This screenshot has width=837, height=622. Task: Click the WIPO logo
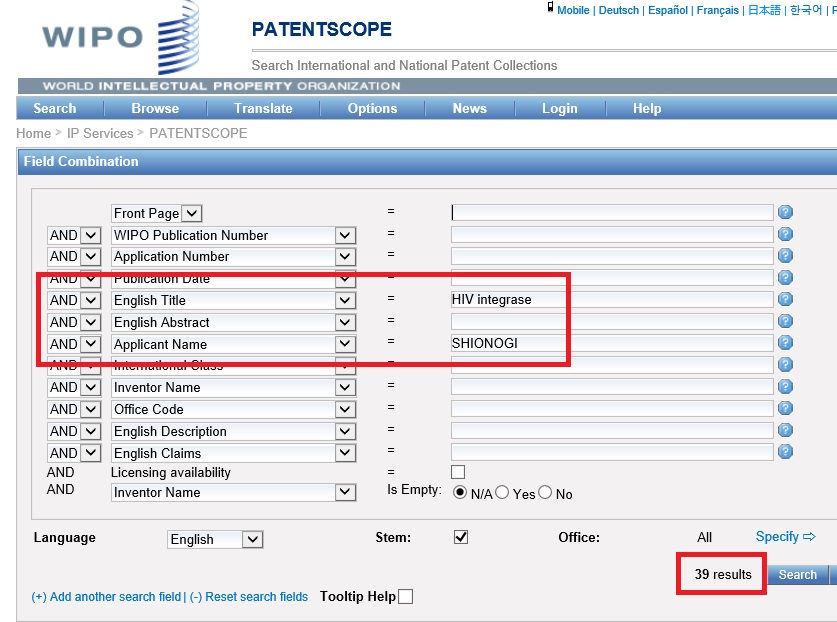point(121,37)
